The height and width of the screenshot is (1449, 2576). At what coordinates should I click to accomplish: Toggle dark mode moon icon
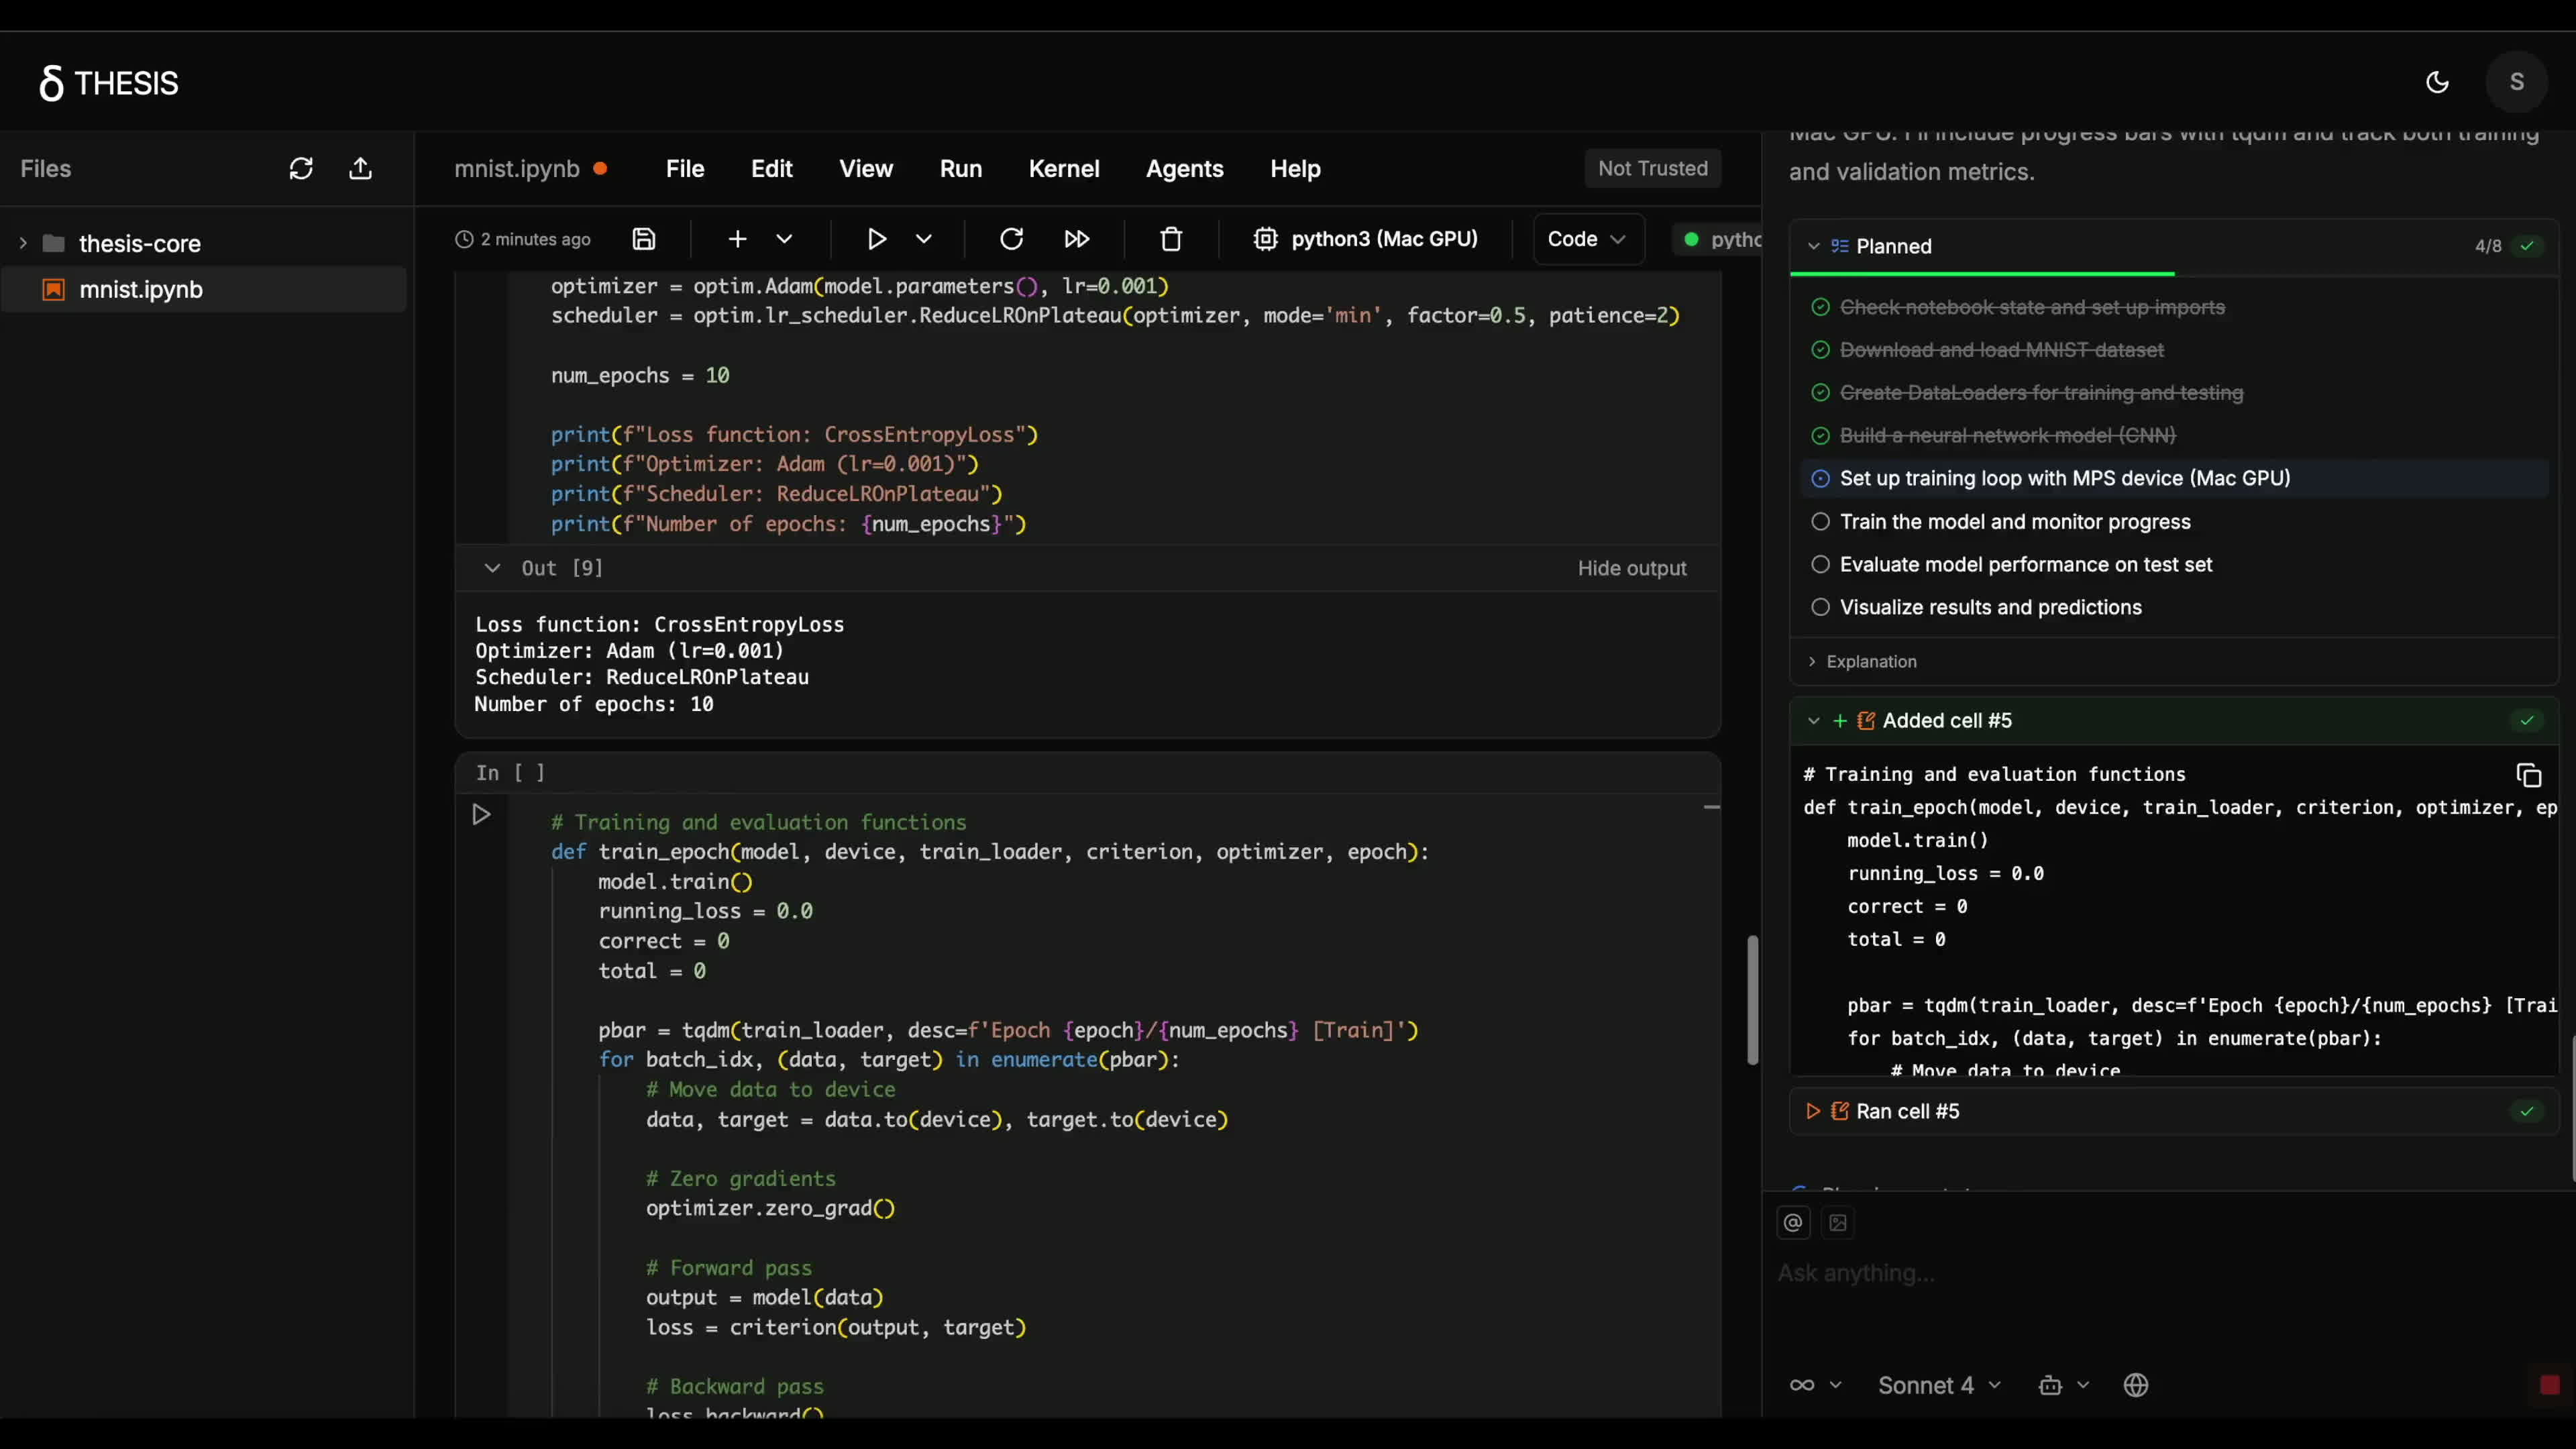tap(2437, 83)
